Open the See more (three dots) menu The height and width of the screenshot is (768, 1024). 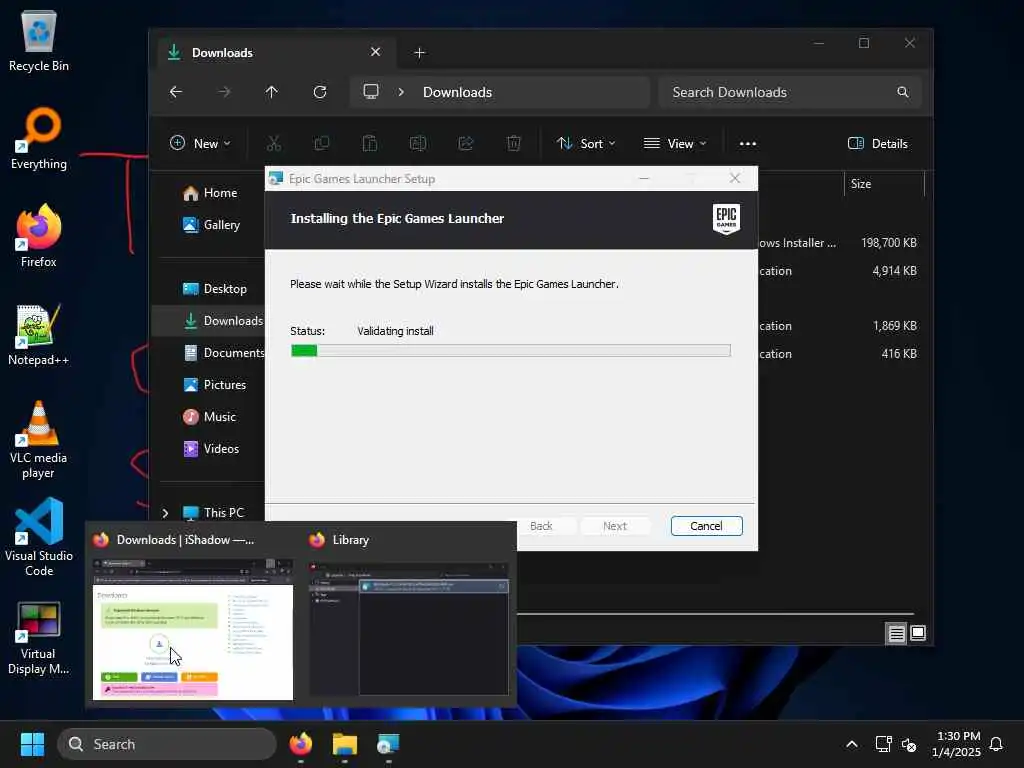click(748, 144)
